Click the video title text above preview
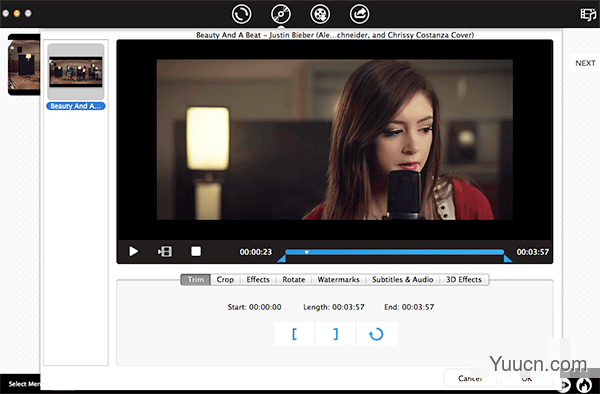600x394 pixels. tap(335, 35)
